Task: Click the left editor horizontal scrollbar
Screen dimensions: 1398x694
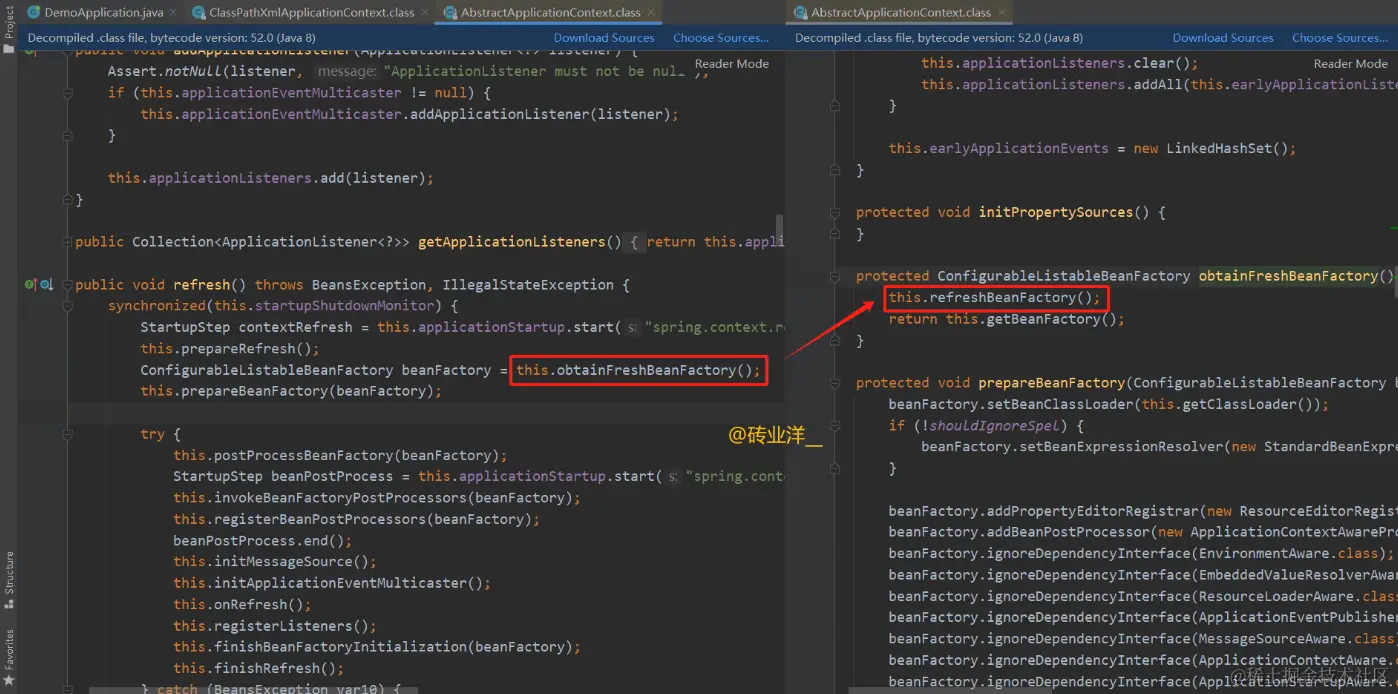Action: click(253, 689)
